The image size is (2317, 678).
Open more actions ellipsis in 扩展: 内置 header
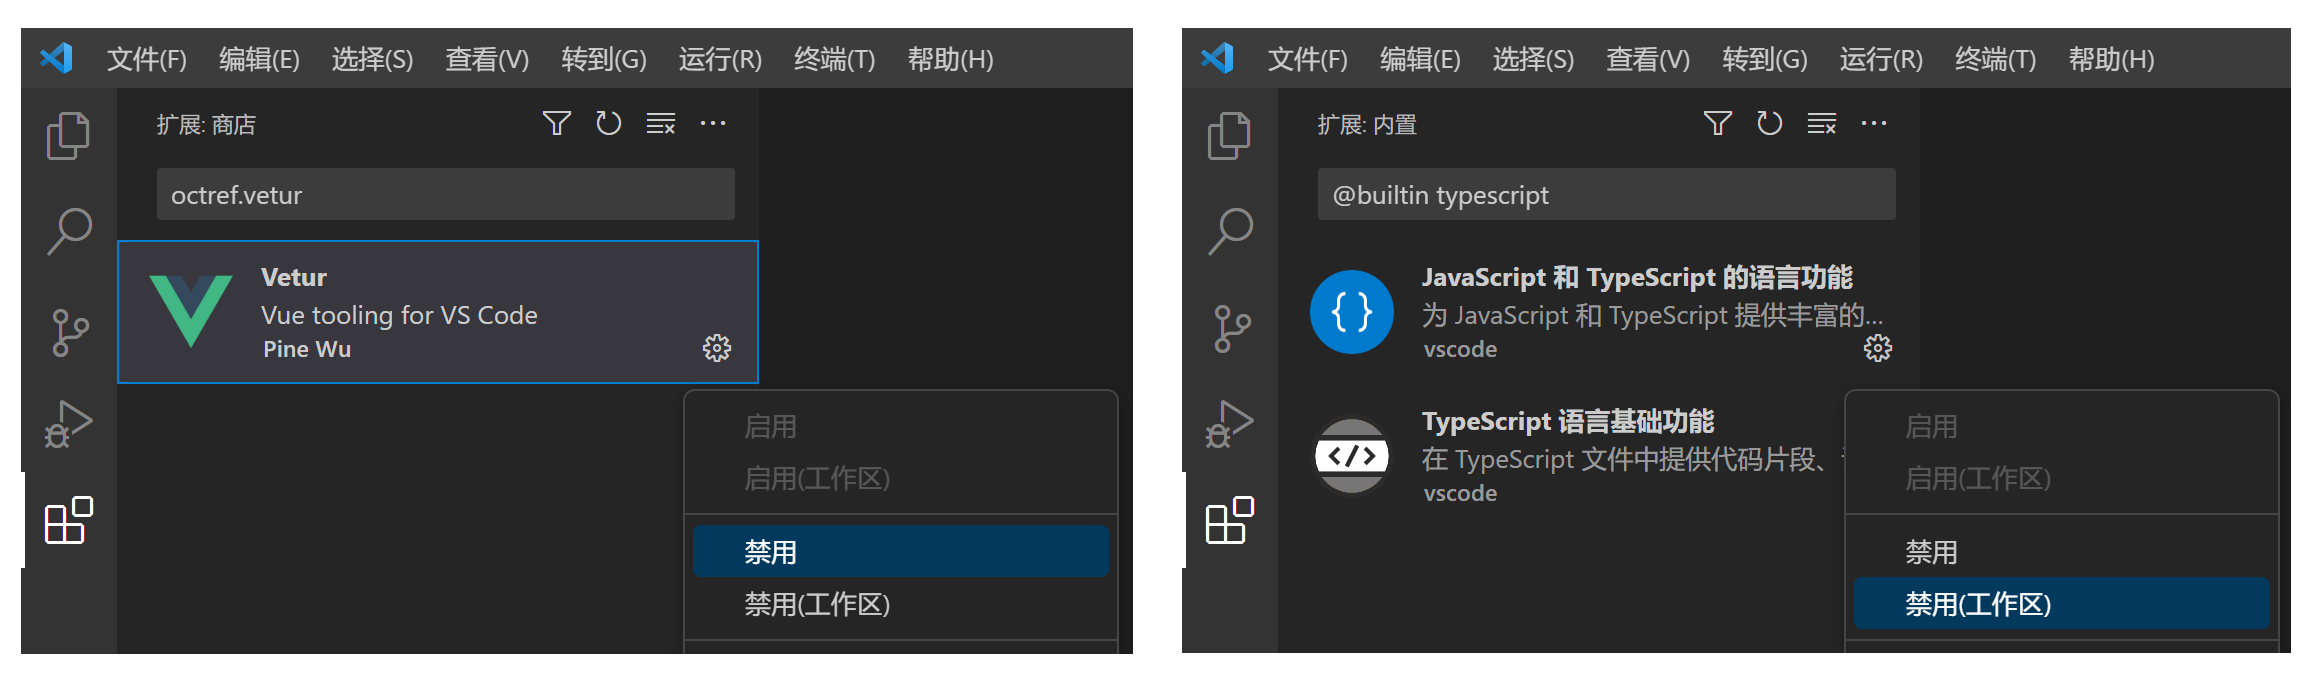point(1873,124)
